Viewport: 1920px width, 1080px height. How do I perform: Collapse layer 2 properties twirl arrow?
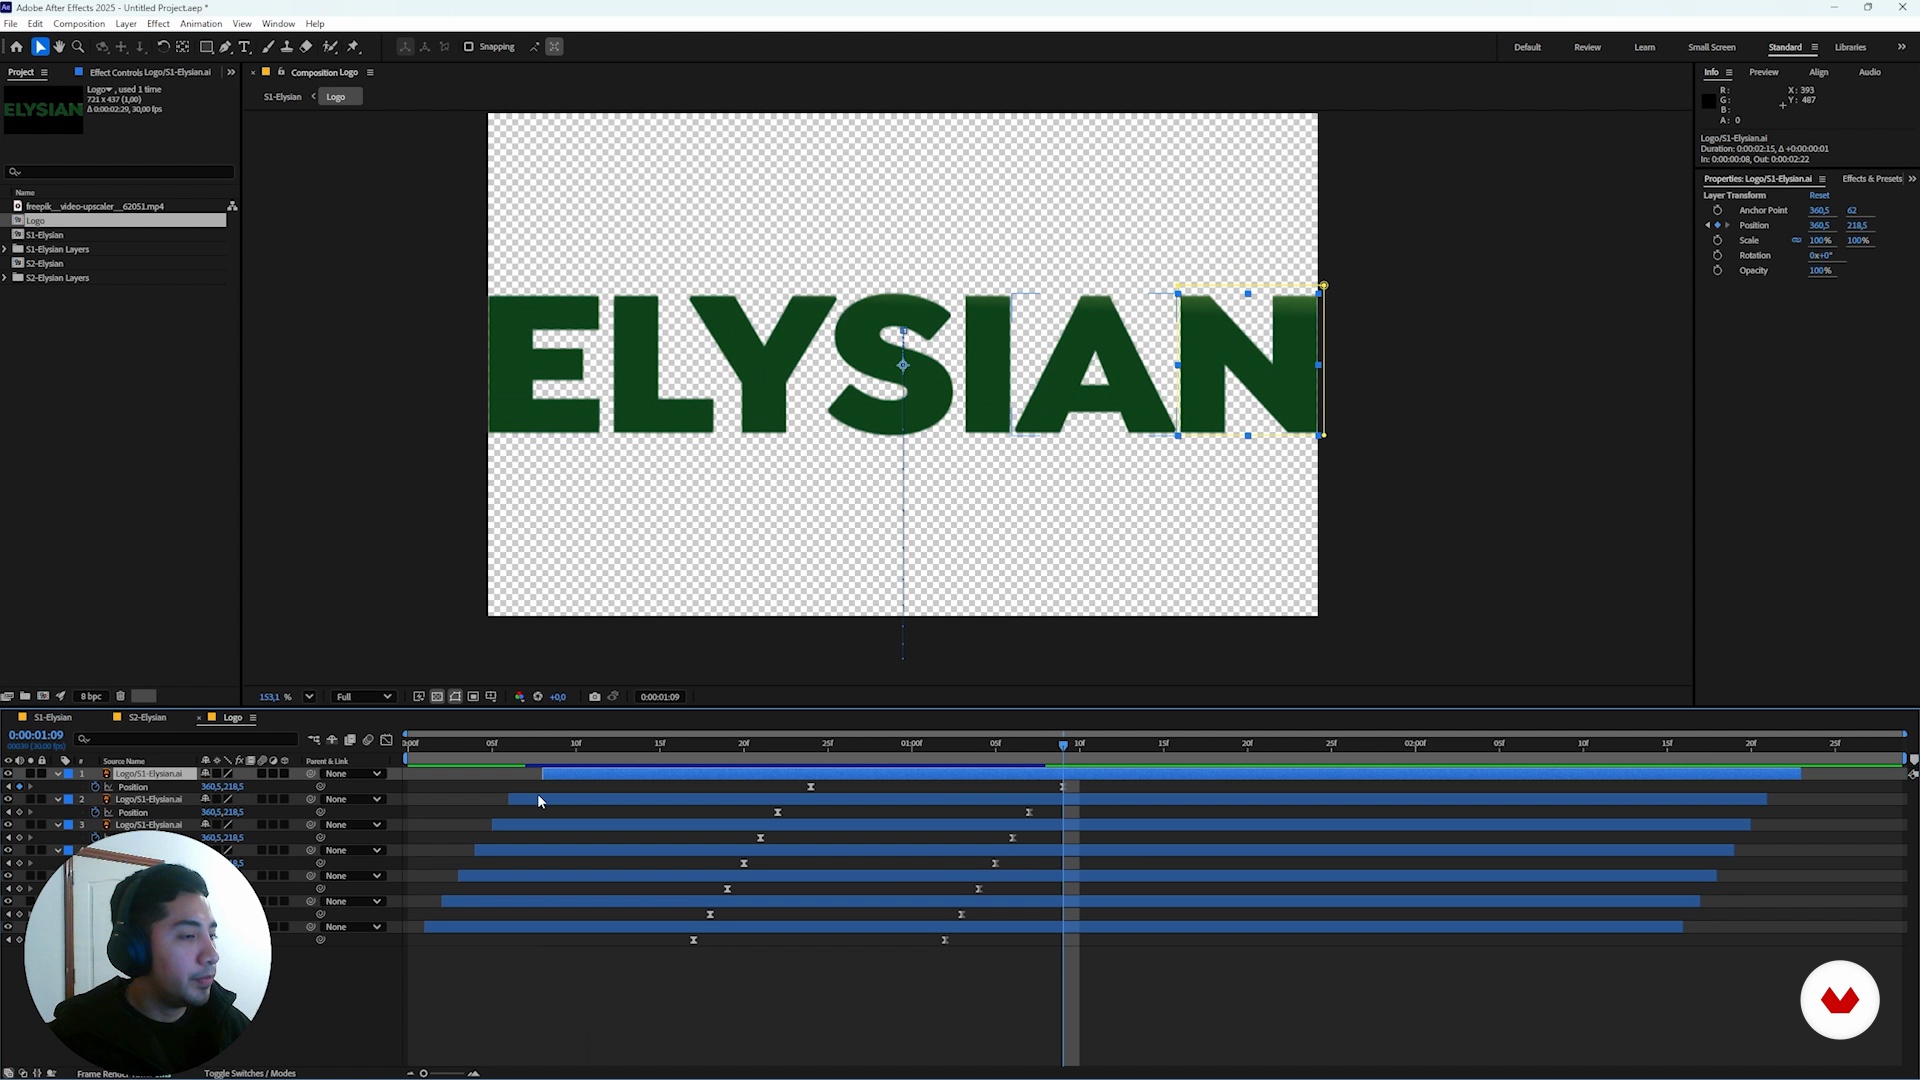(58, 800)
